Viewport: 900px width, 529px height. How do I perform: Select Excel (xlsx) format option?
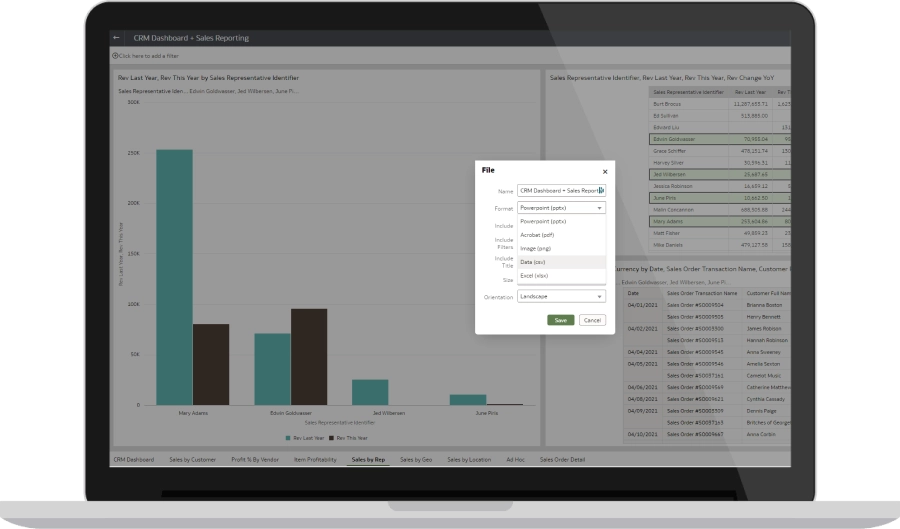[x=534, y=276]
